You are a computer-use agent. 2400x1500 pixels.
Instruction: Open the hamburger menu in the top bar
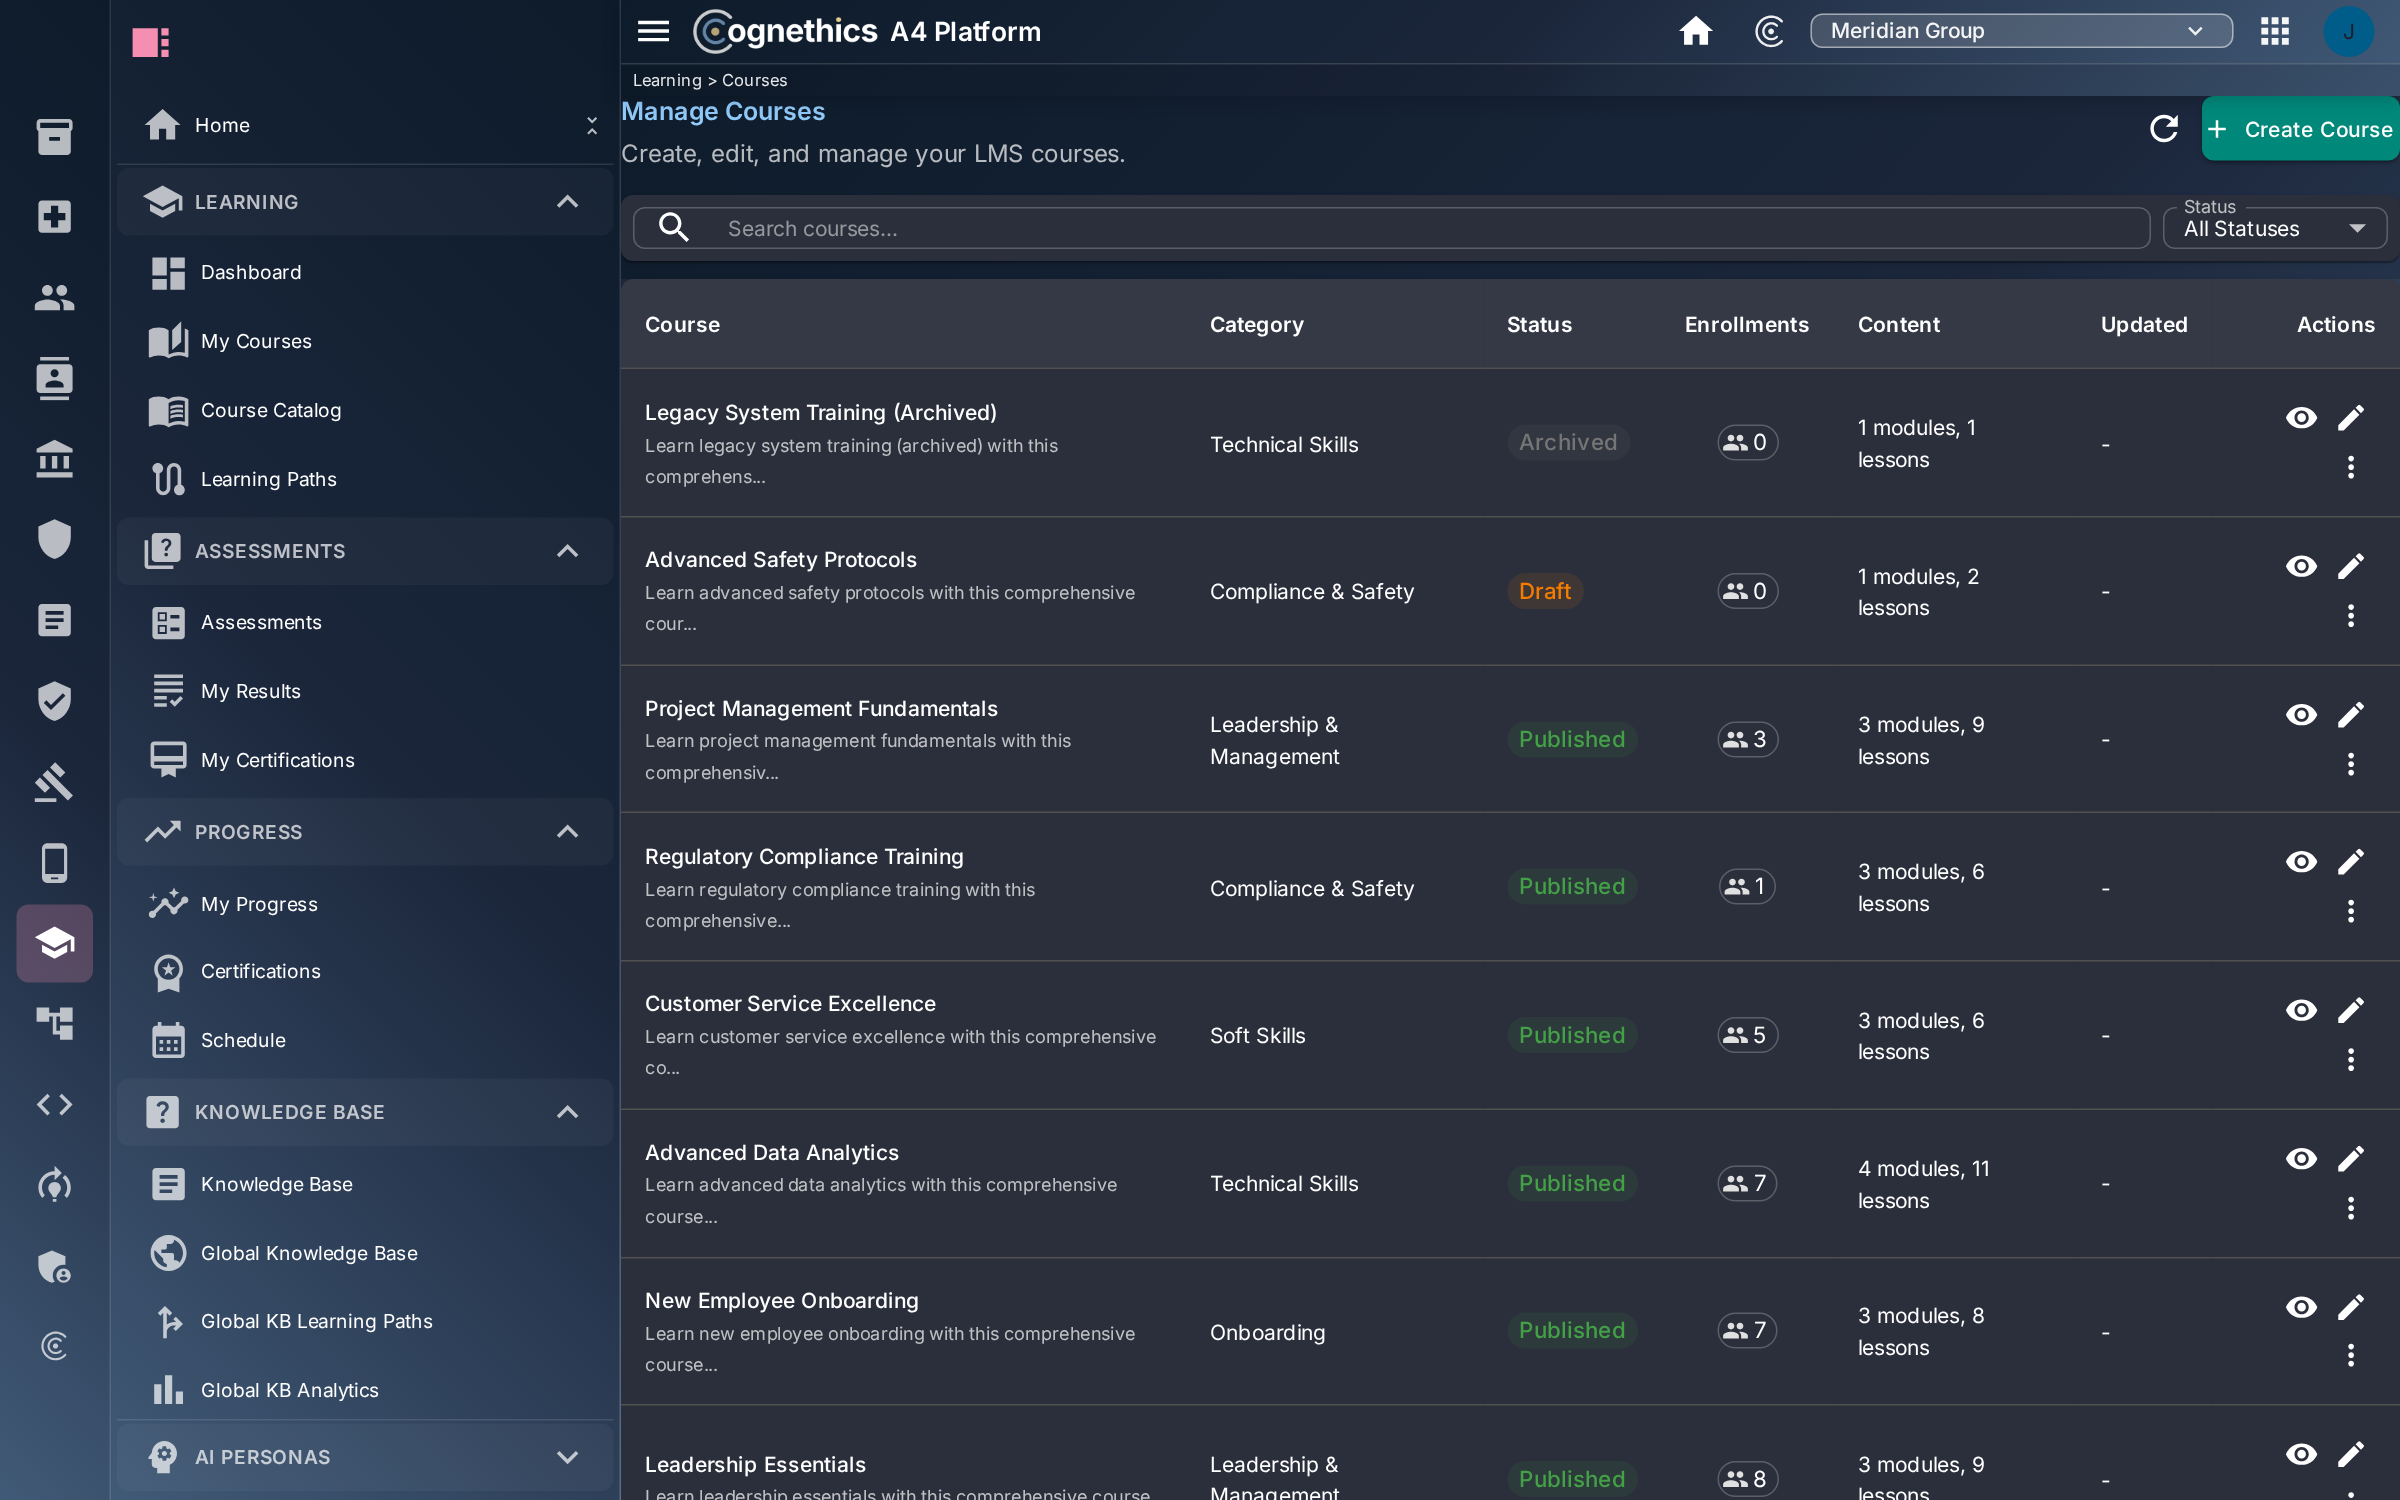(x=653, y=31)
